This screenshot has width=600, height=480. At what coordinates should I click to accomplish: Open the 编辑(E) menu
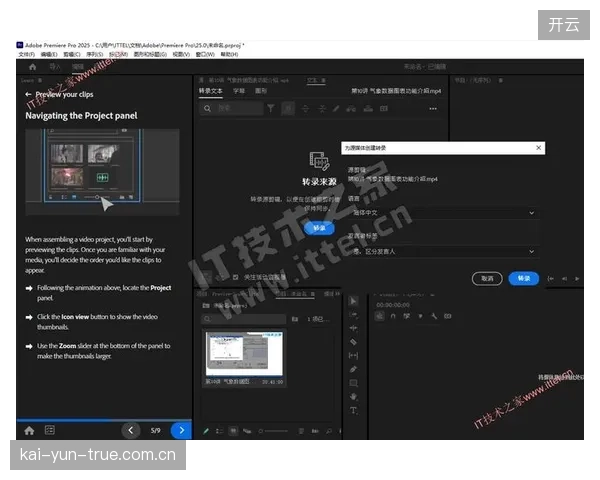click(49, 54)
